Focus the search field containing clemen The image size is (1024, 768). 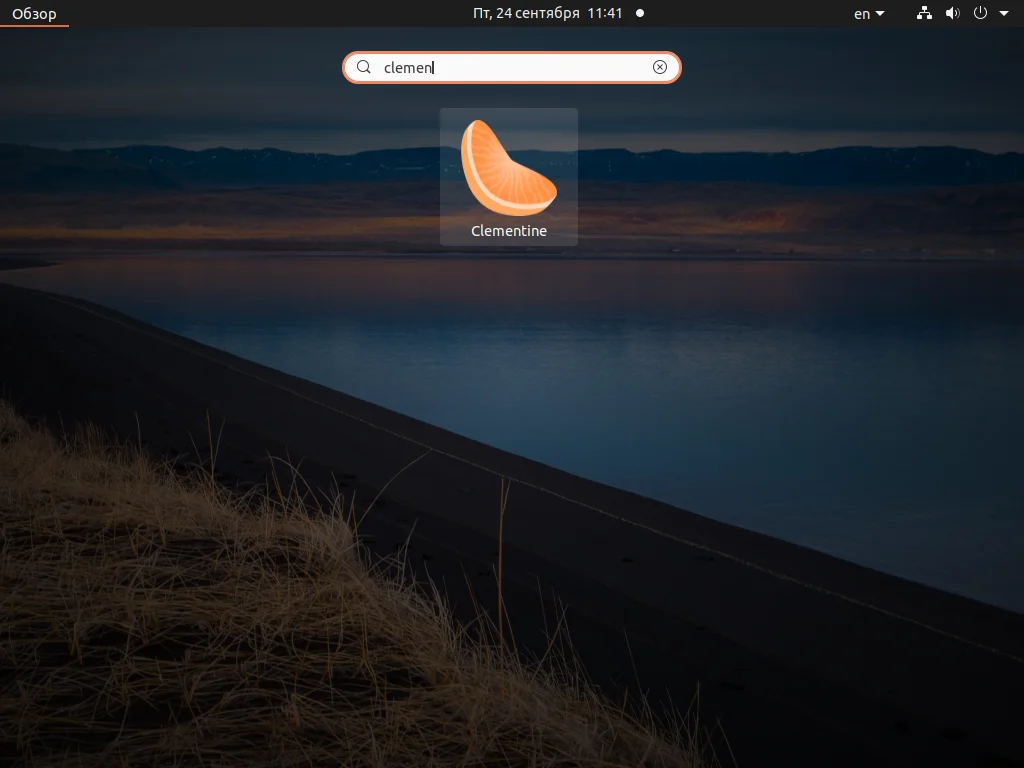[x=512, y=67]
